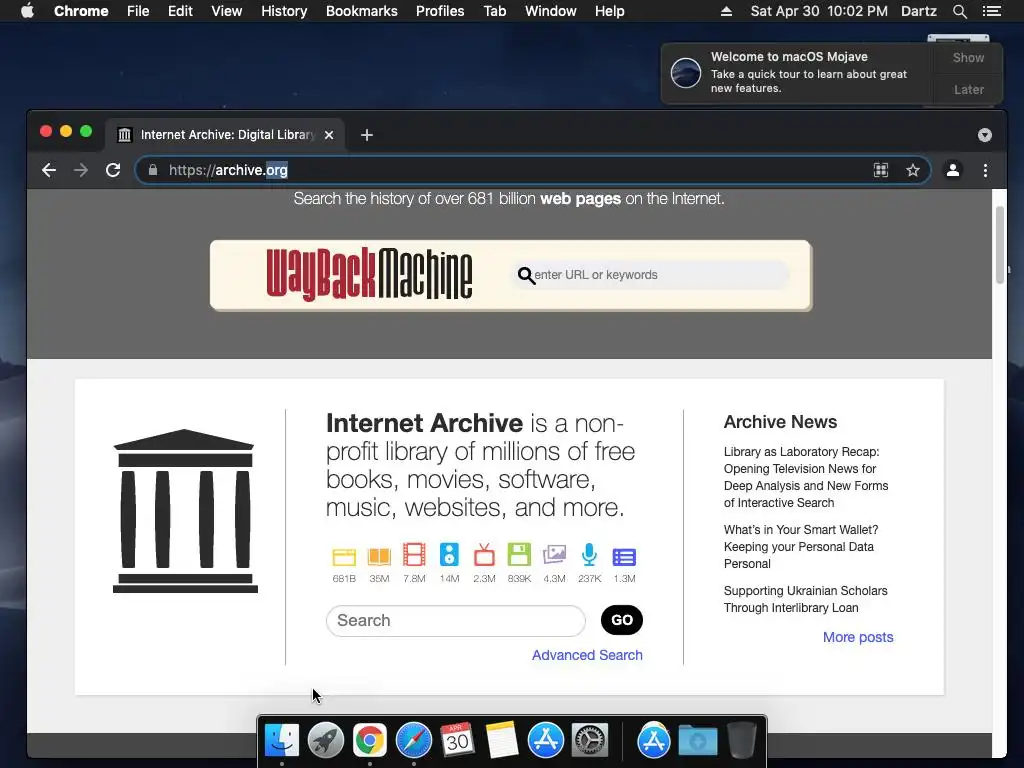
Task: Open Launchpad rocket in the Dock
Action: [x=326, y=741]
